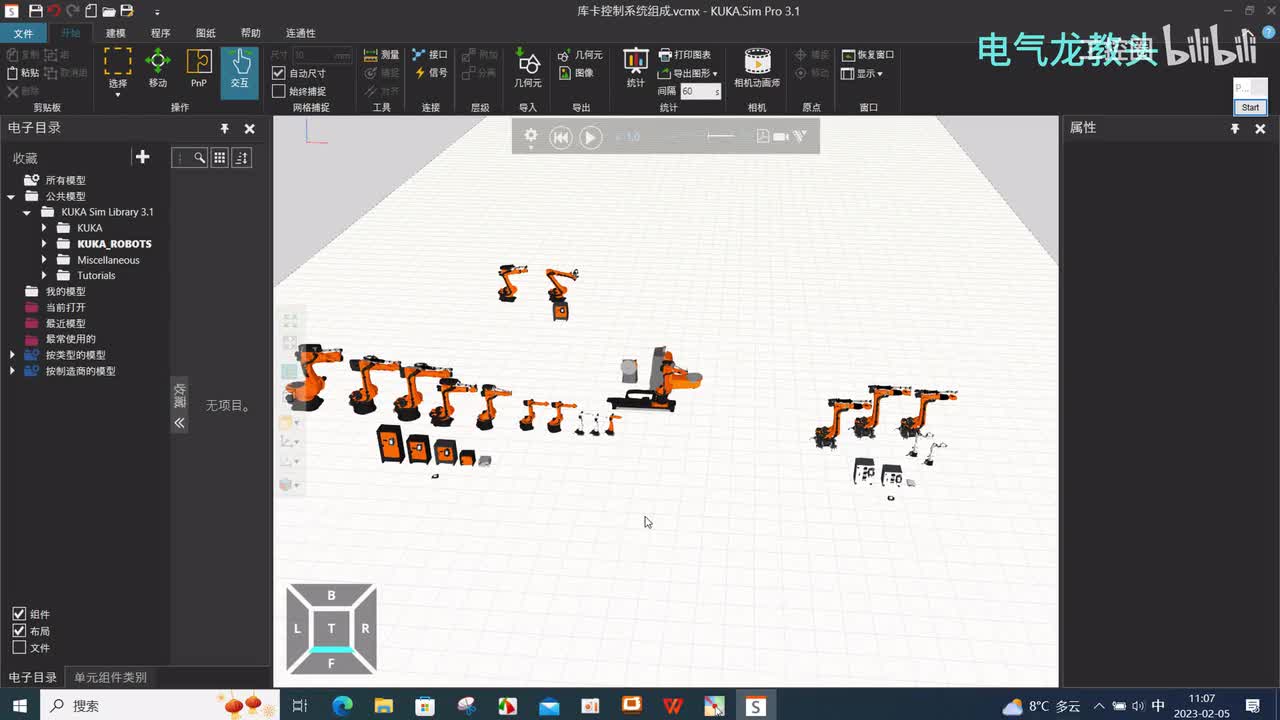Play the simulation
Image resolution: width=1280 pixels, height=720 pixels.
pyautogui.click(x=591, y=137)
